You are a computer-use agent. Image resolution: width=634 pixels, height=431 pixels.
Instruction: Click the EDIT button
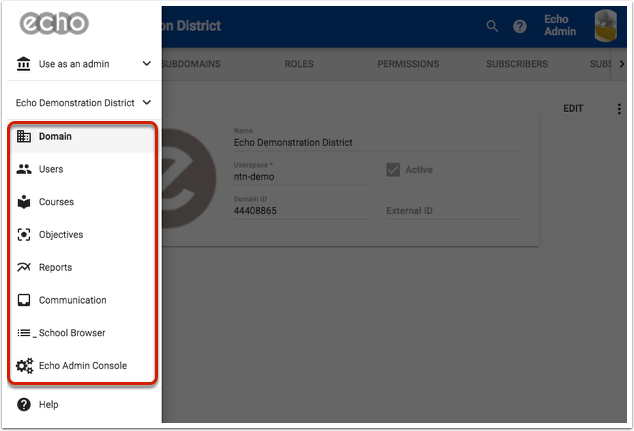573,108
